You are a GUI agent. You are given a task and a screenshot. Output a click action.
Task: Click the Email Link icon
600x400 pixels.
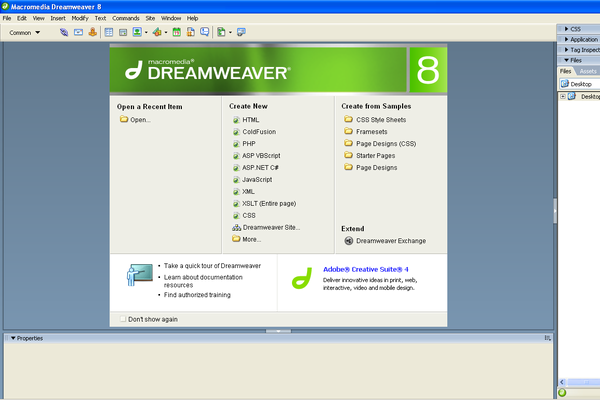[x=78, y=32]
